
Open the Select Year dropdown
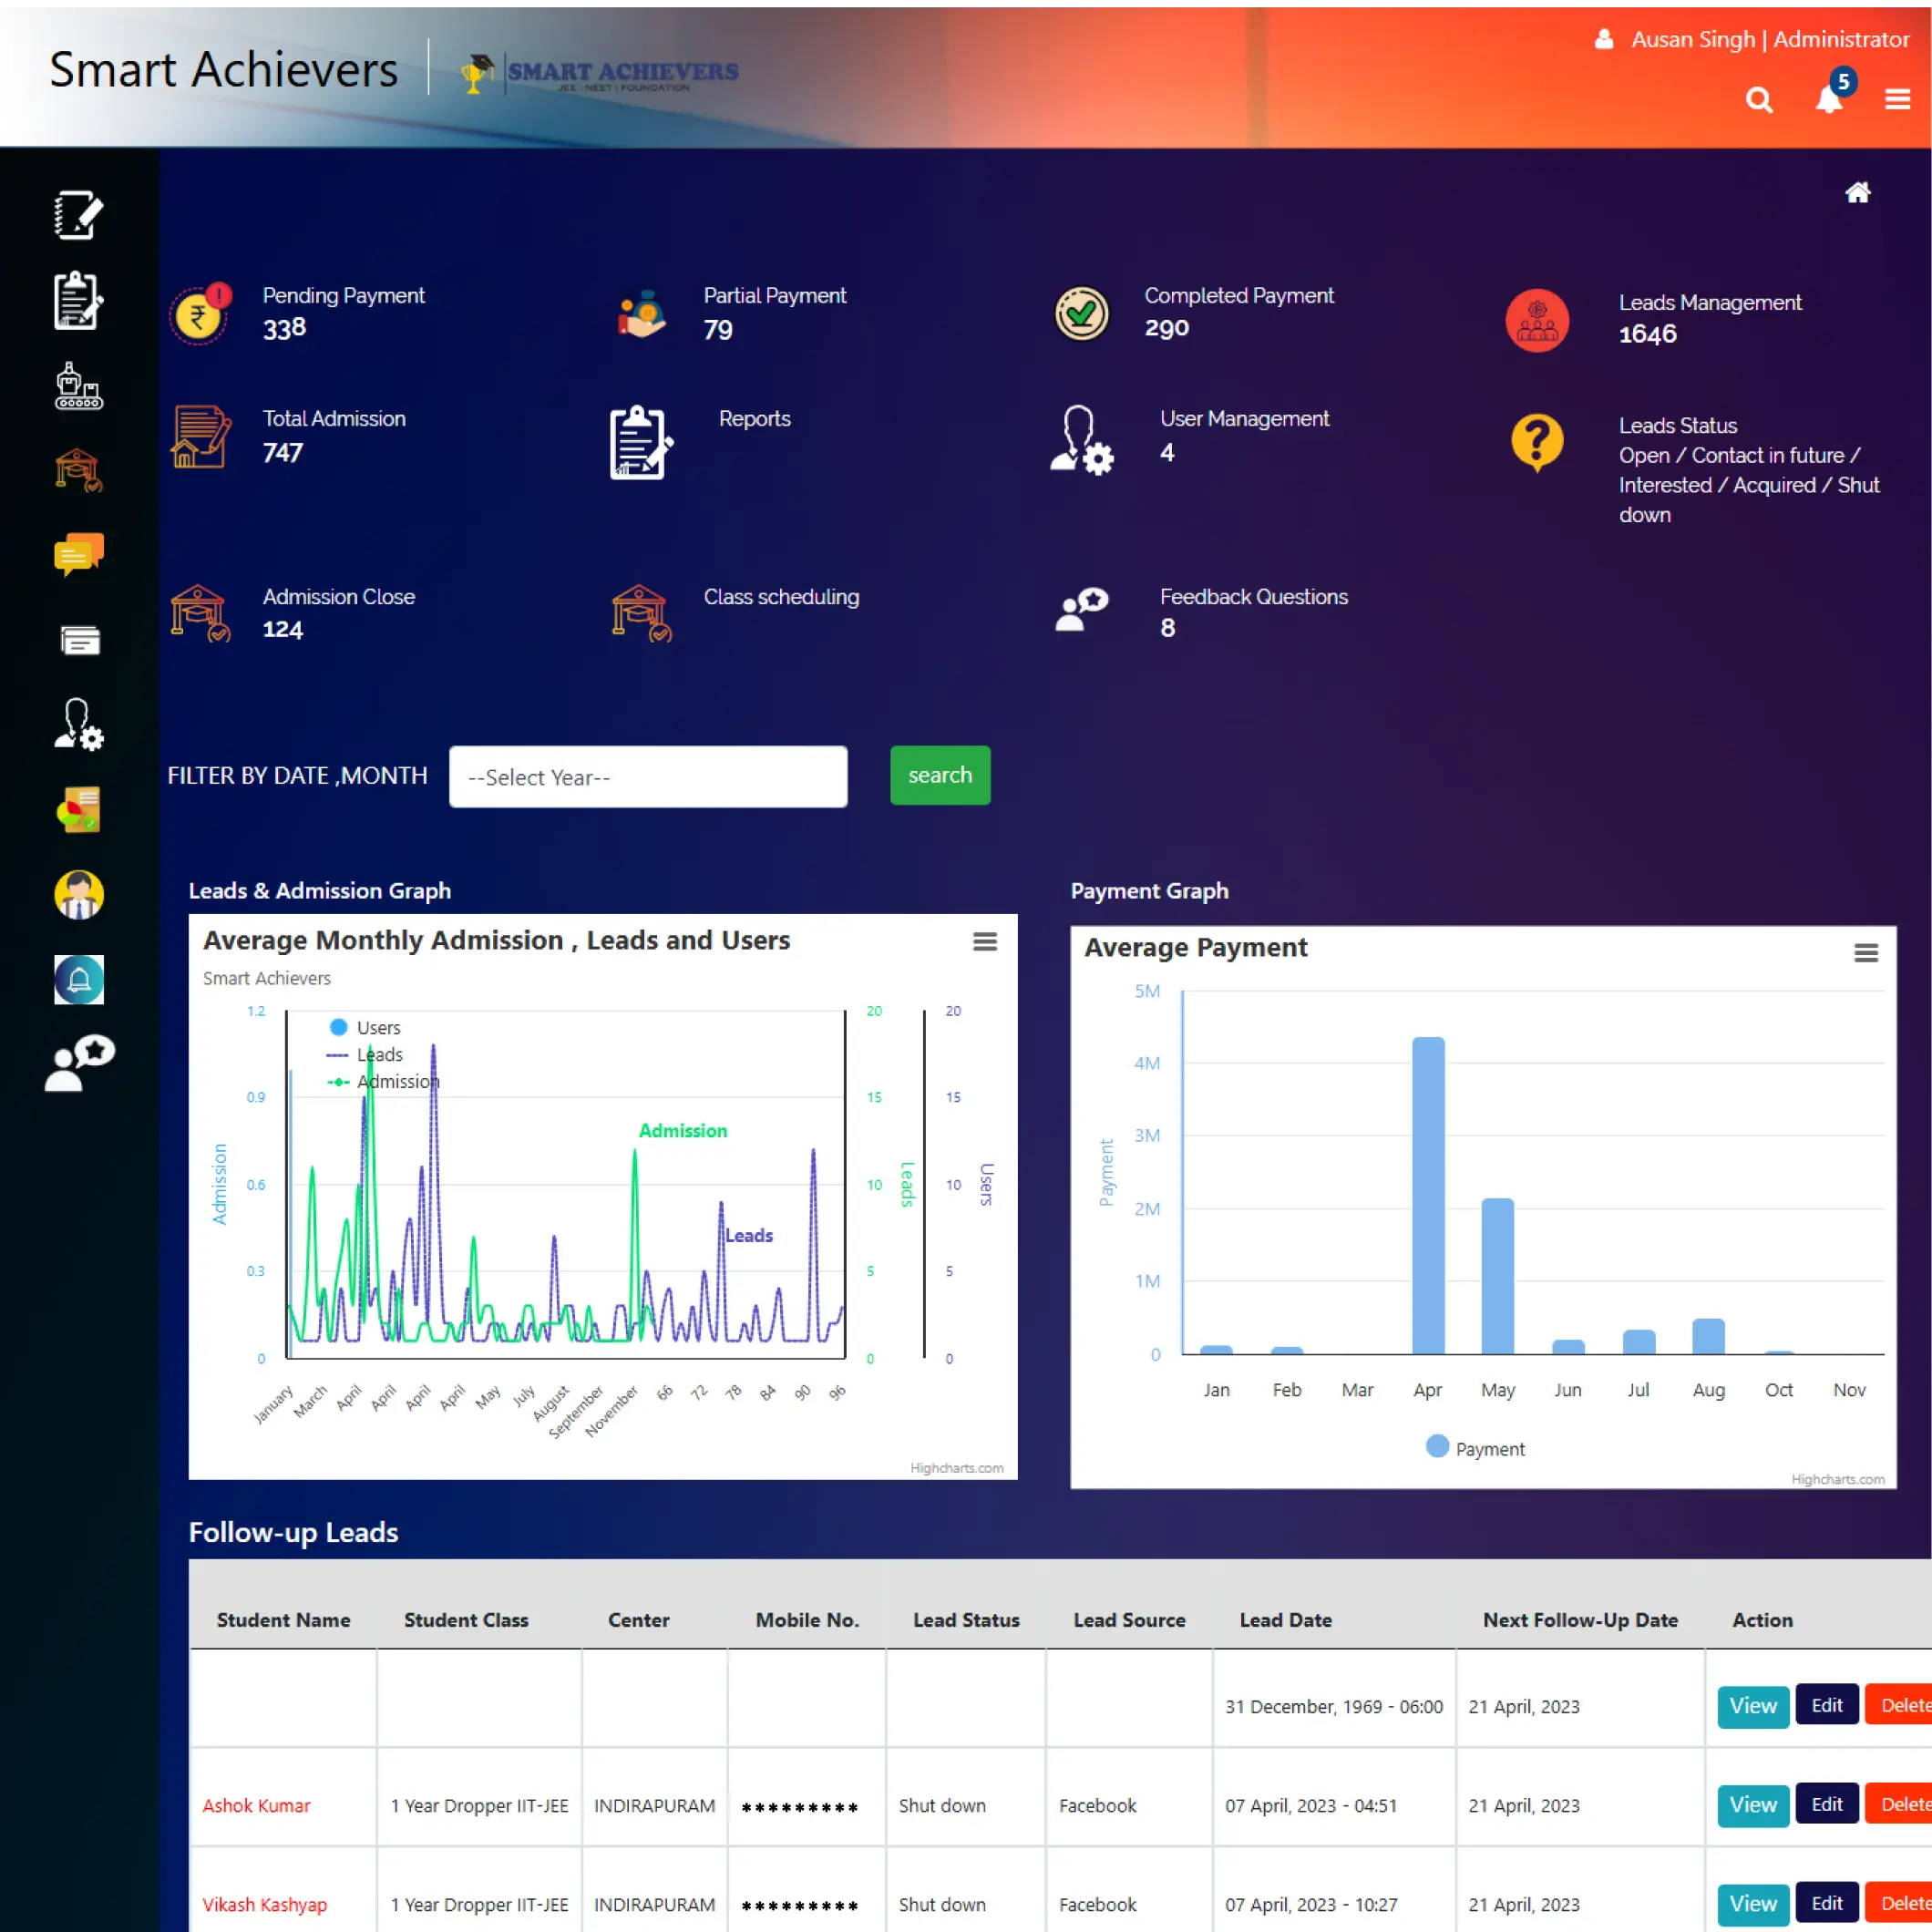(648, 777)
